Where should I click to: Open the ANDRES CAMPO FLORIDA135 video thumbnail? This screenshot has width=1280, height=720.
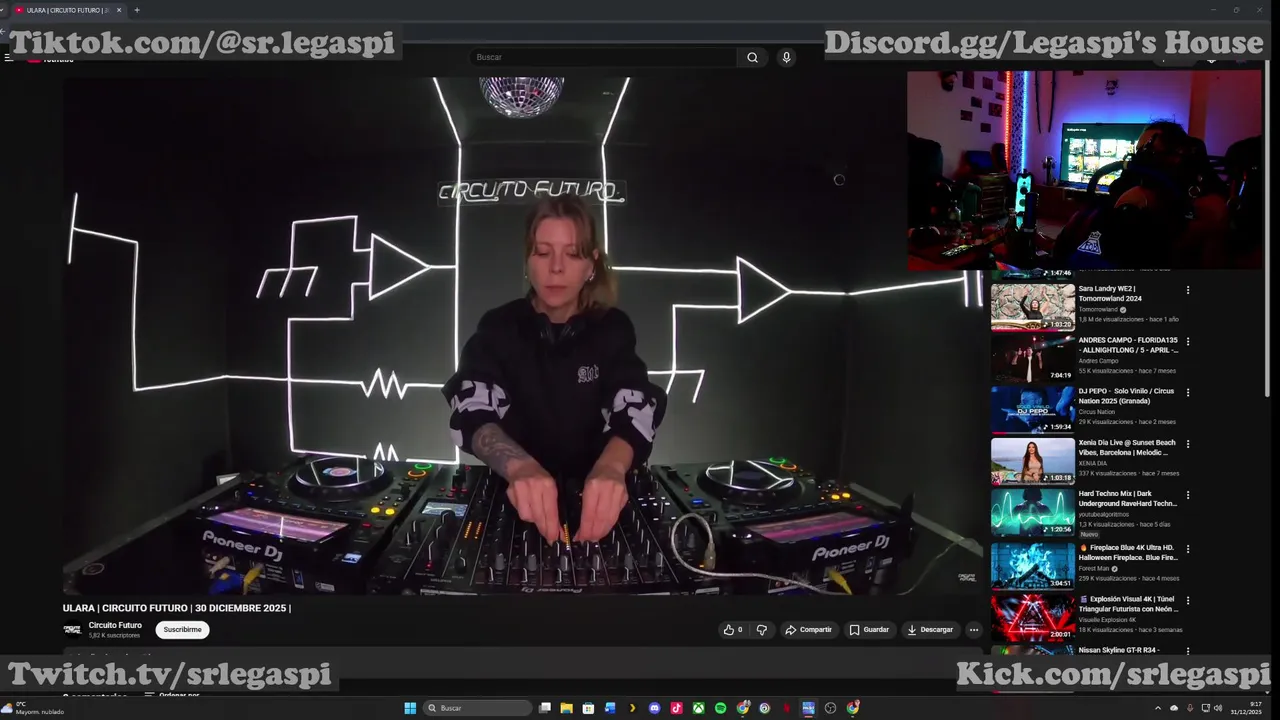(1032, 358)
